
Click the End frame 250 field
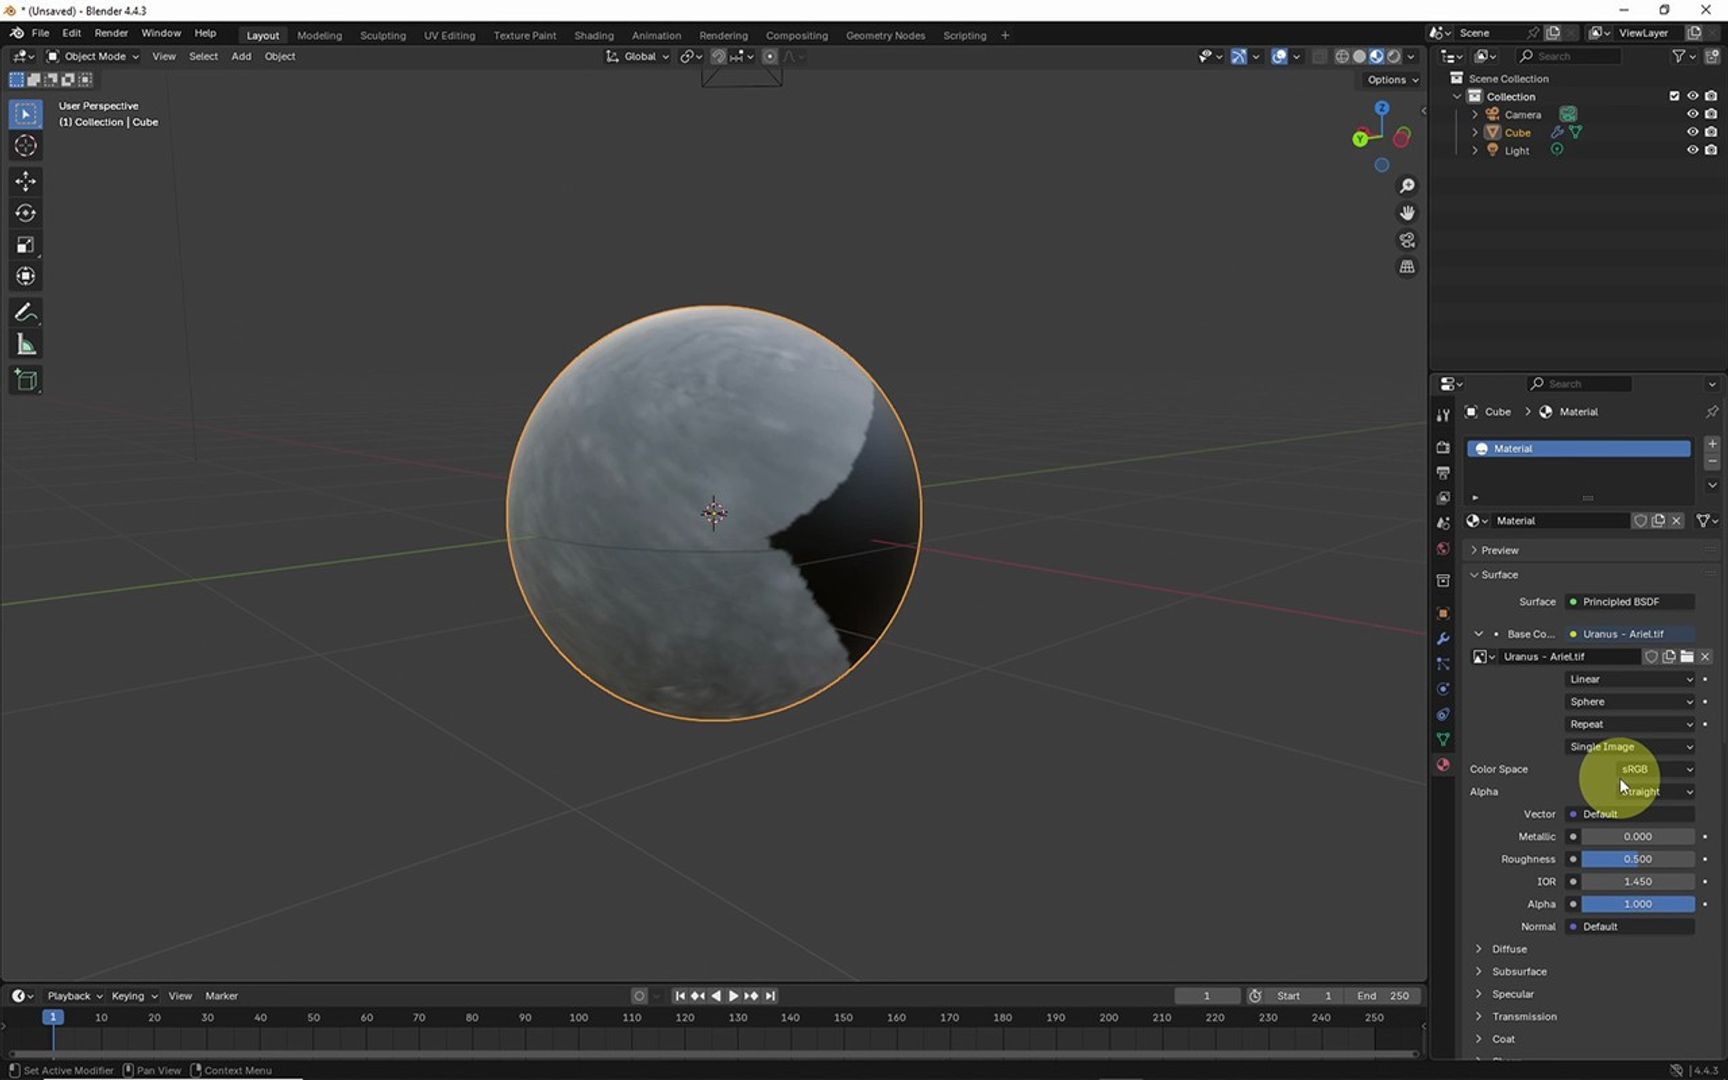(1383, 996)
